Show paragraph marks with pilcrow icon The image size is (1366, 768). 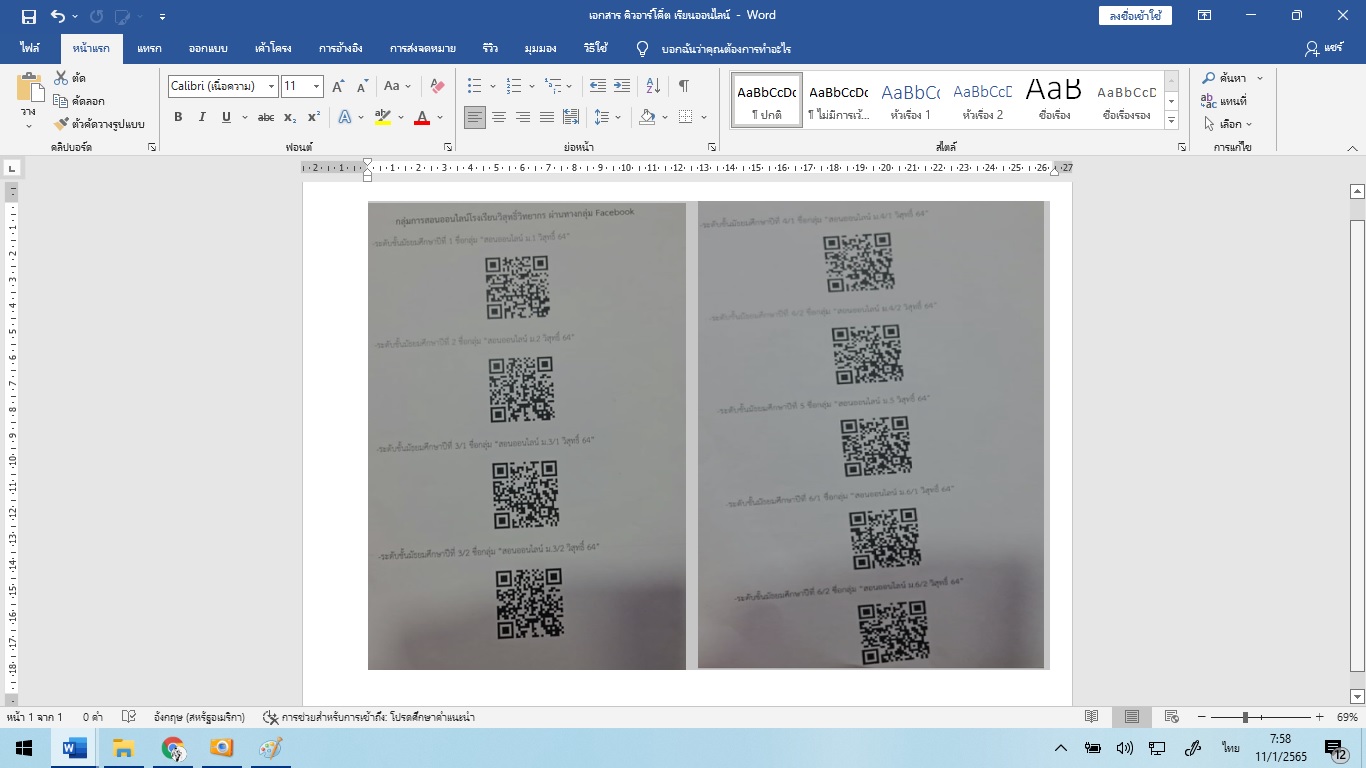[x=684, y=86]
